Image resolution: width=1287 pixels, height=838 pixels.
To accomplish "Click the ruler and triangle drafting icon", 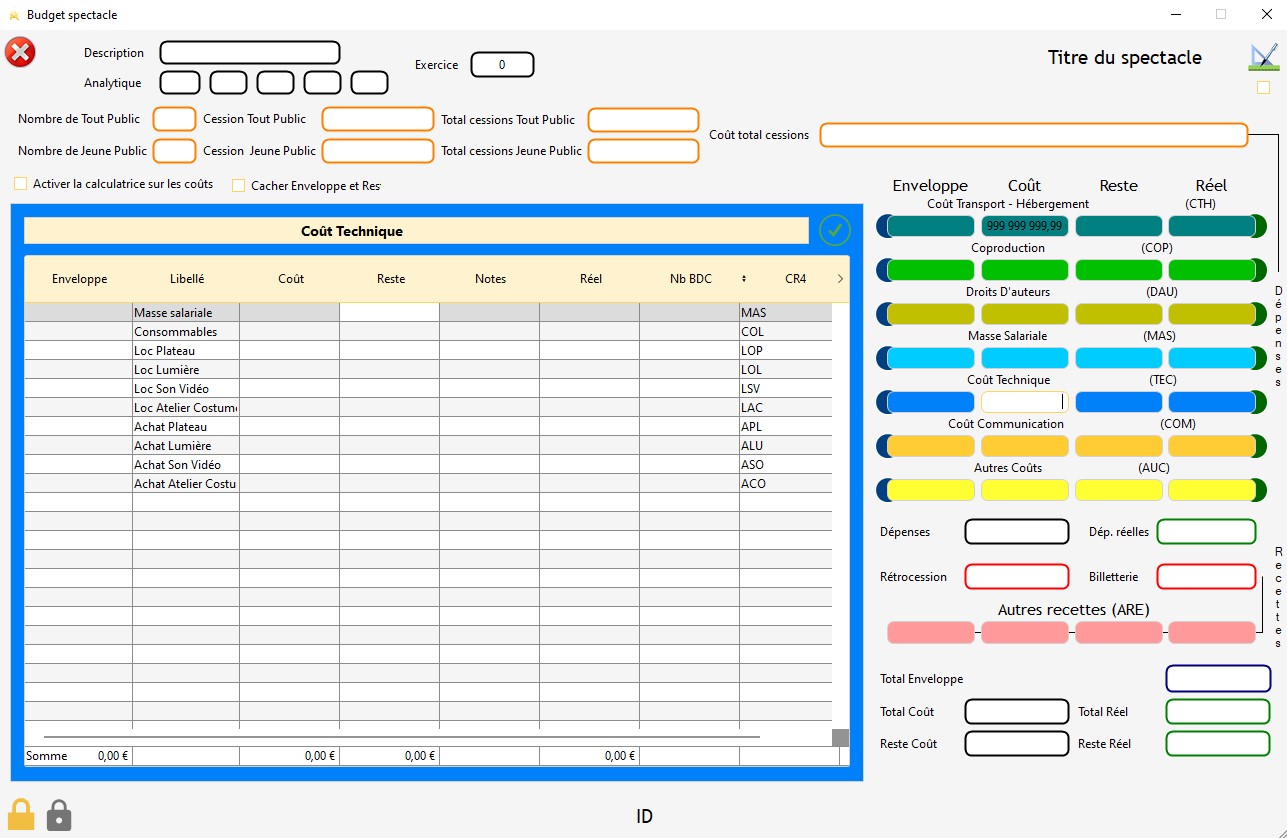I will (1263, 58).
